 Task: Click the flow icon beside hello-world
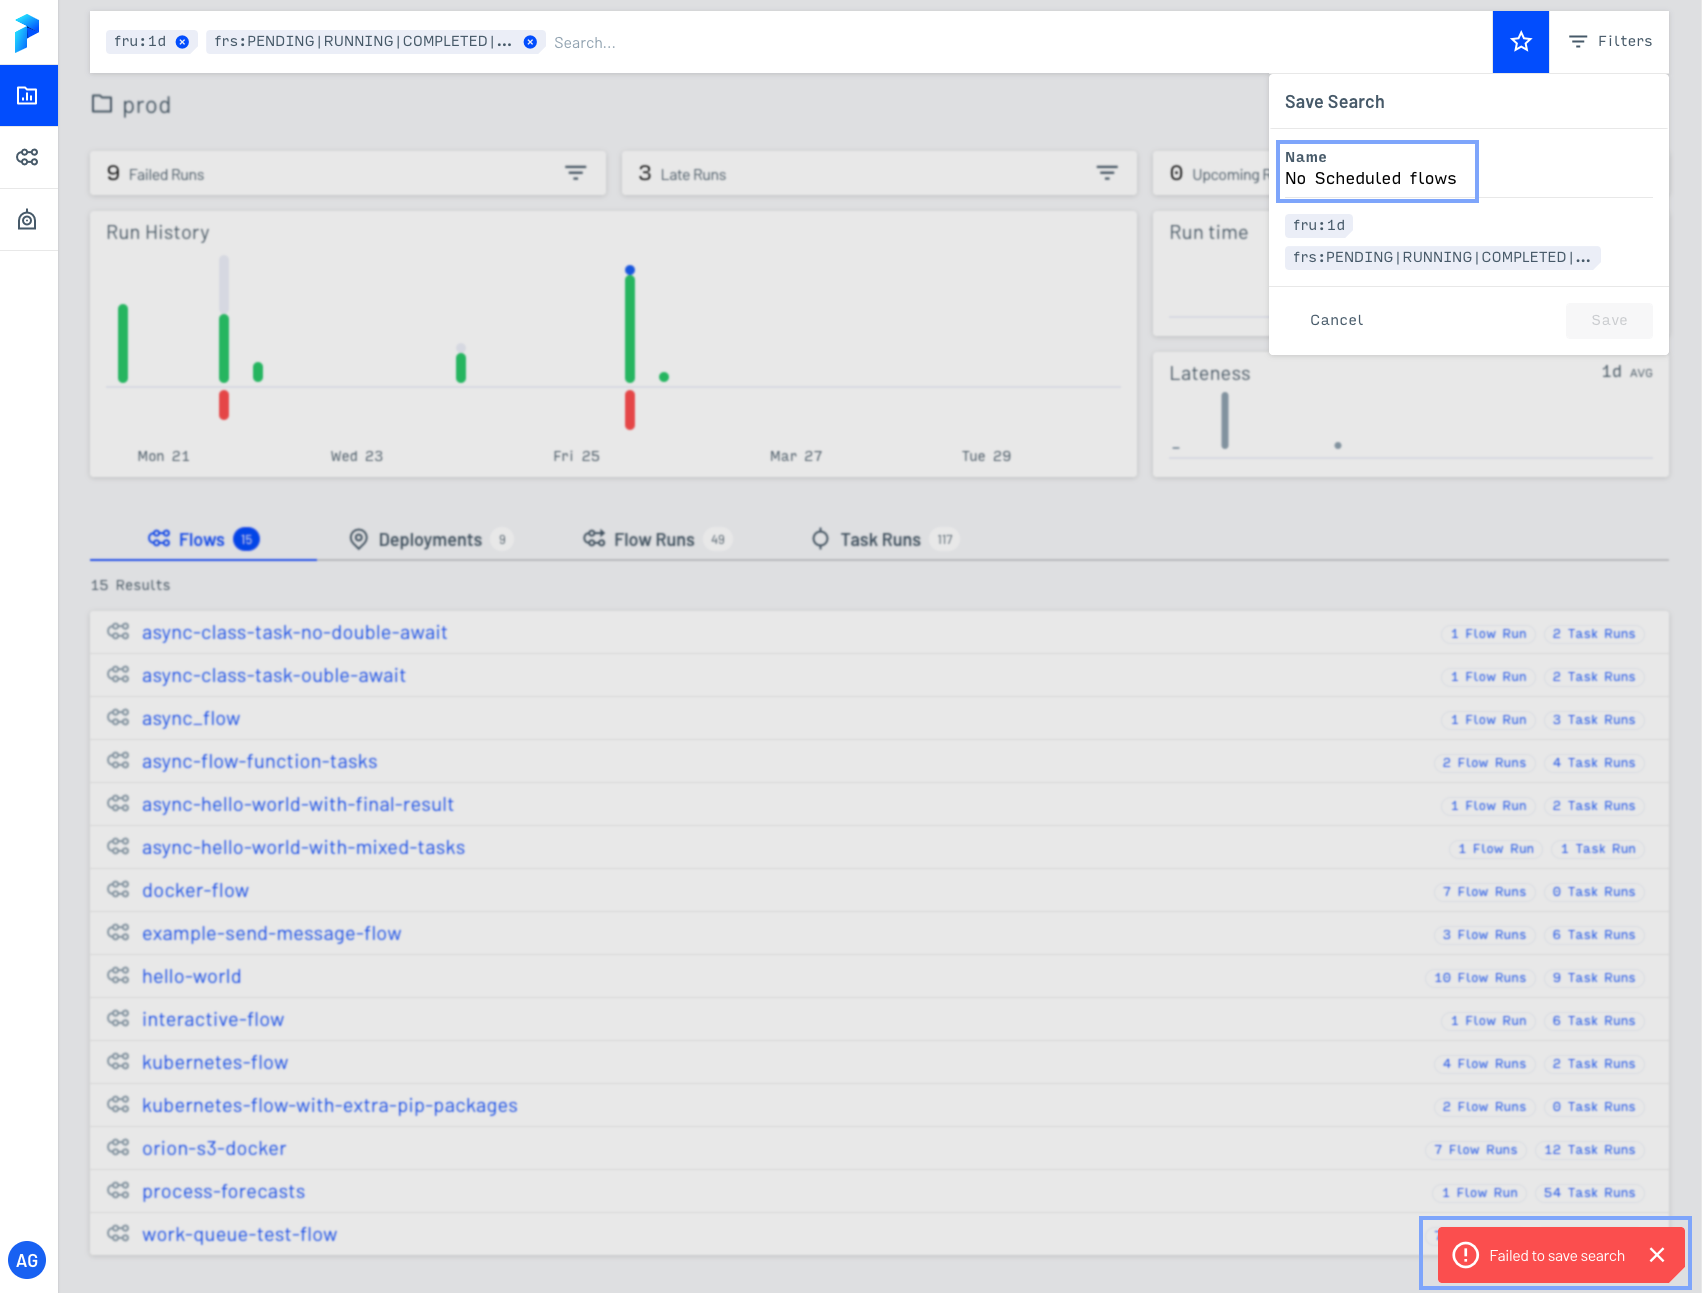pos(118,975)
